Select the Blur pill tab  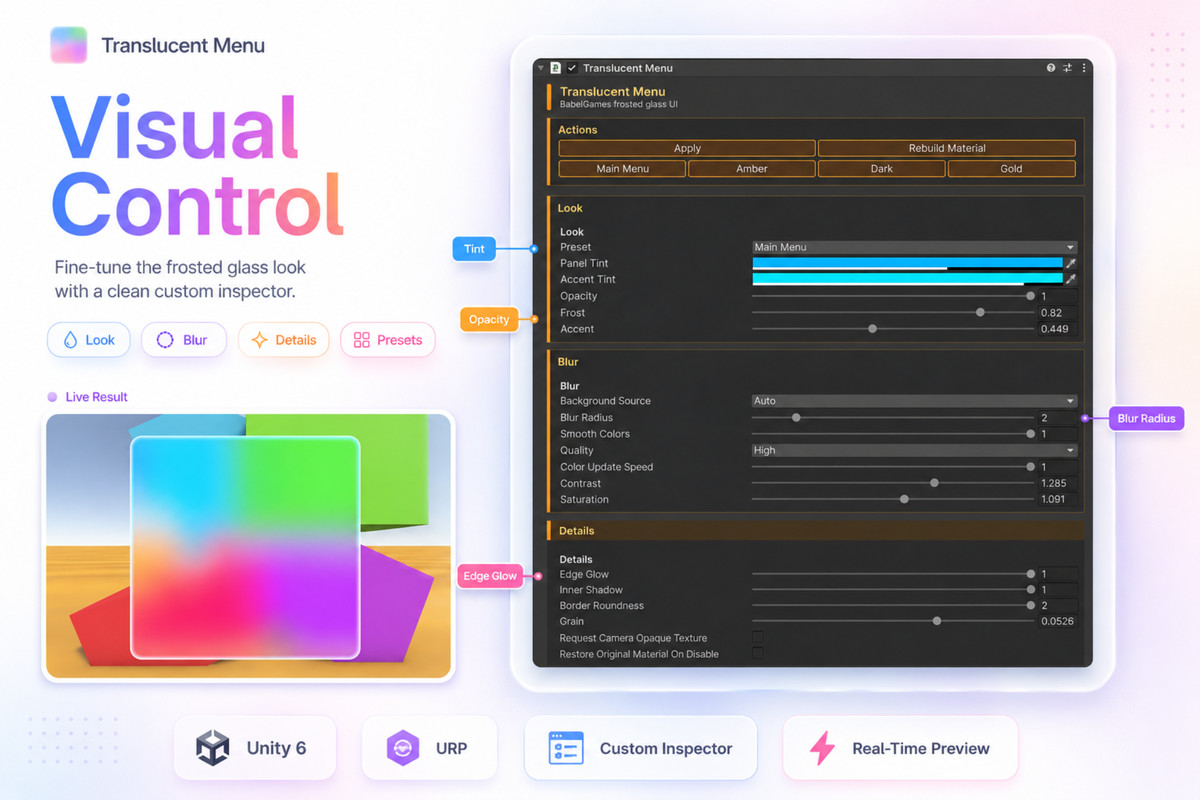pyautogui.click(x=183, y=340)
